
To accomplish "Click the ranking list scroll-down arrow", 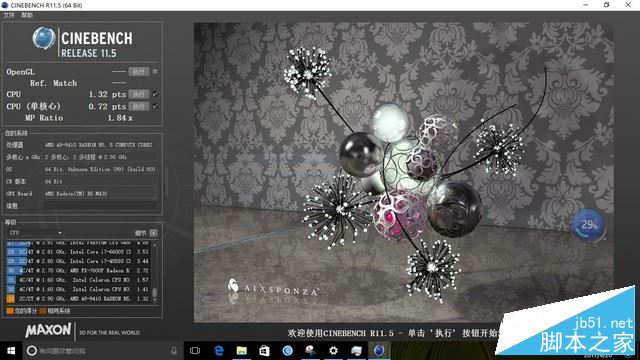I will point(155,300).
